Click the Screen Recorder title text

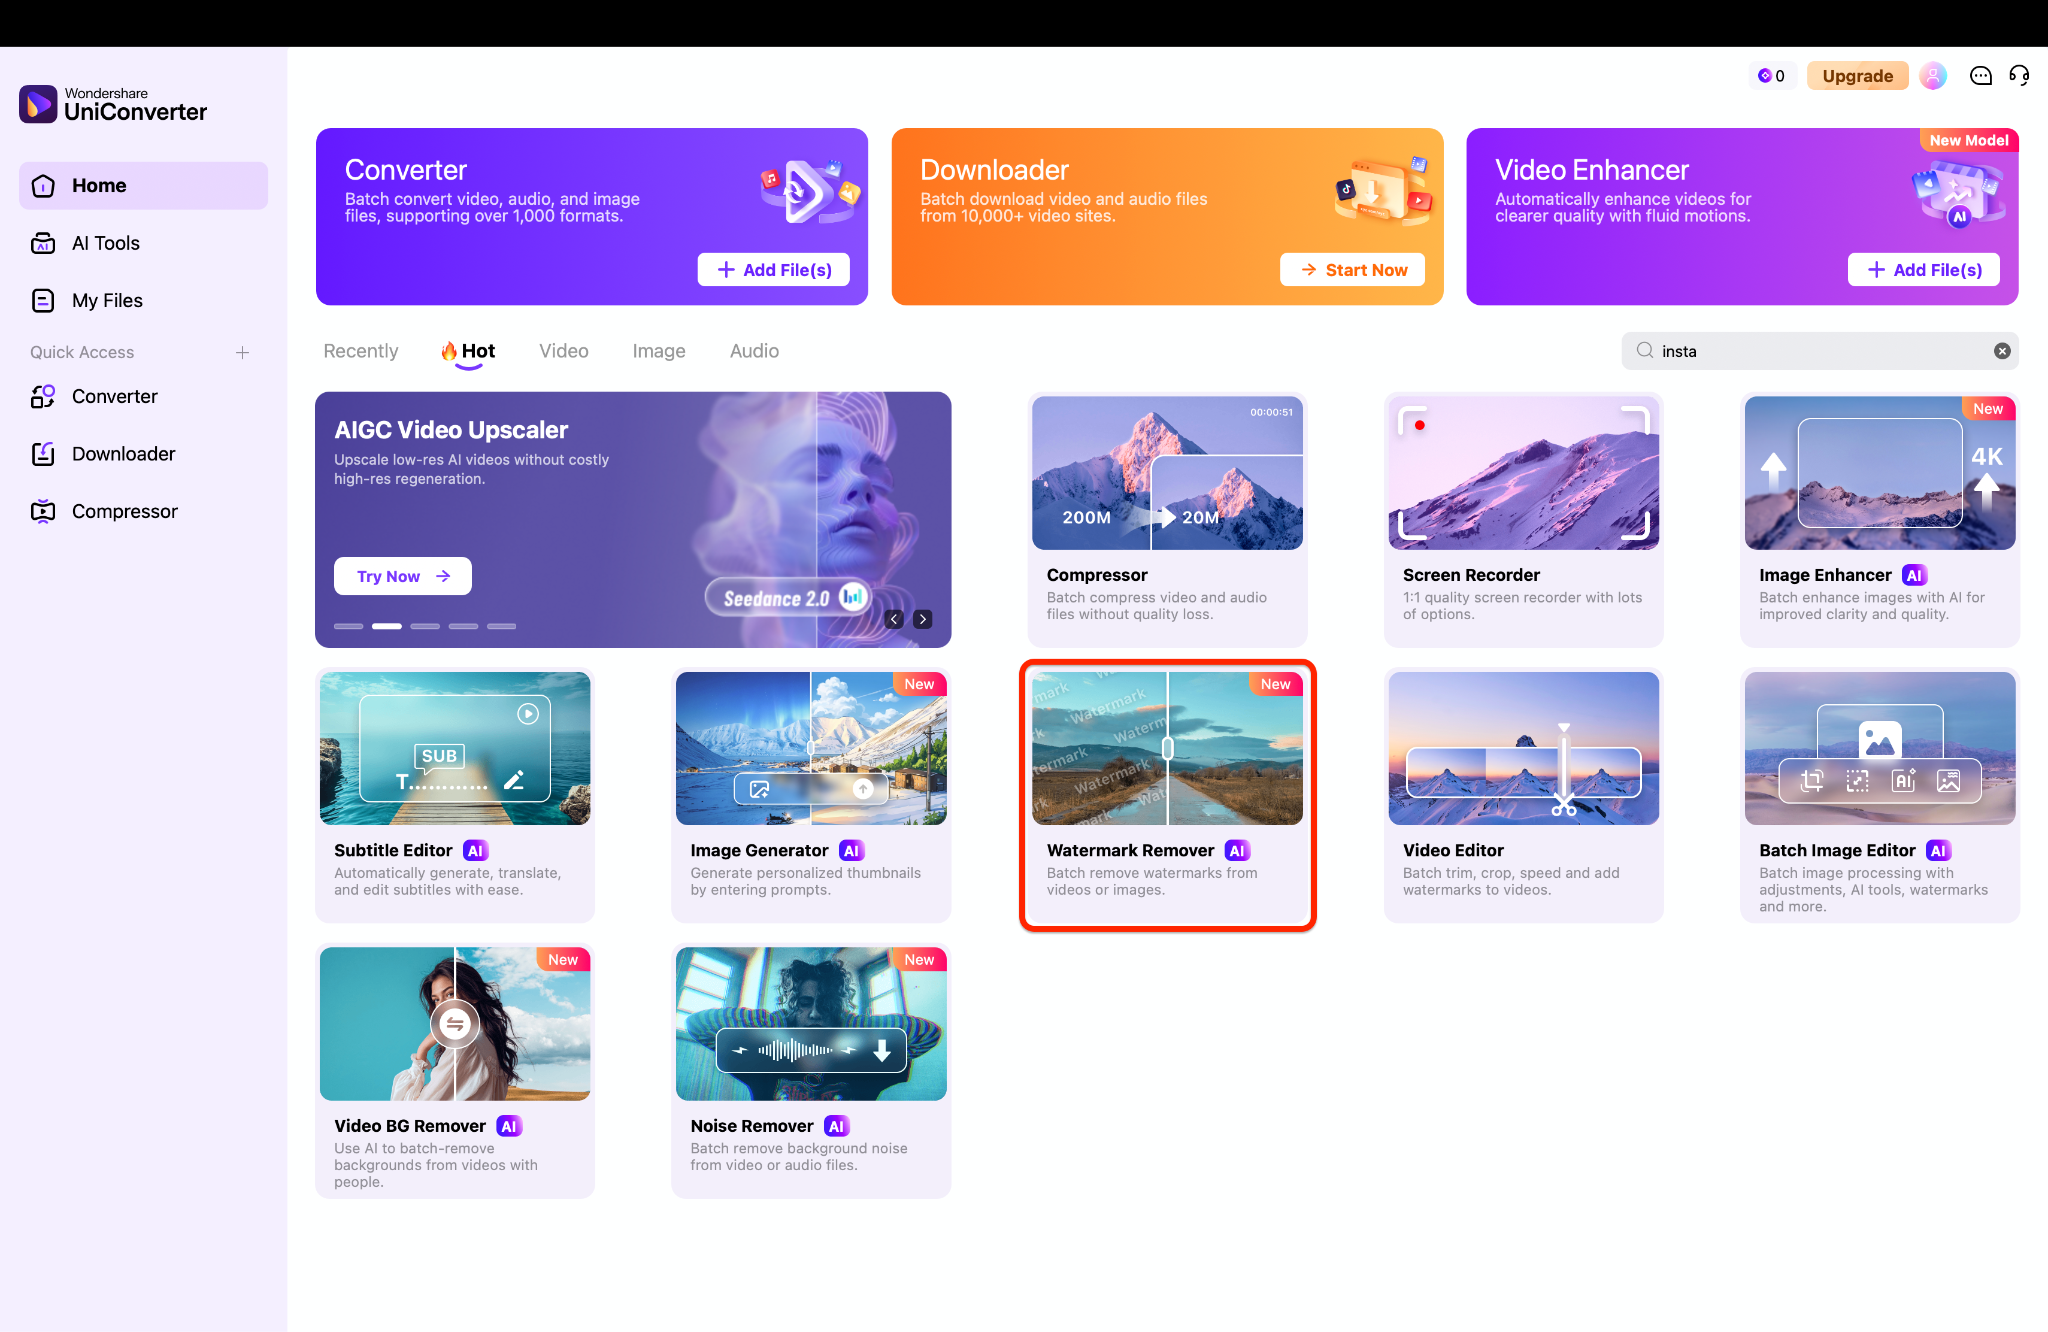point(1471,575)
